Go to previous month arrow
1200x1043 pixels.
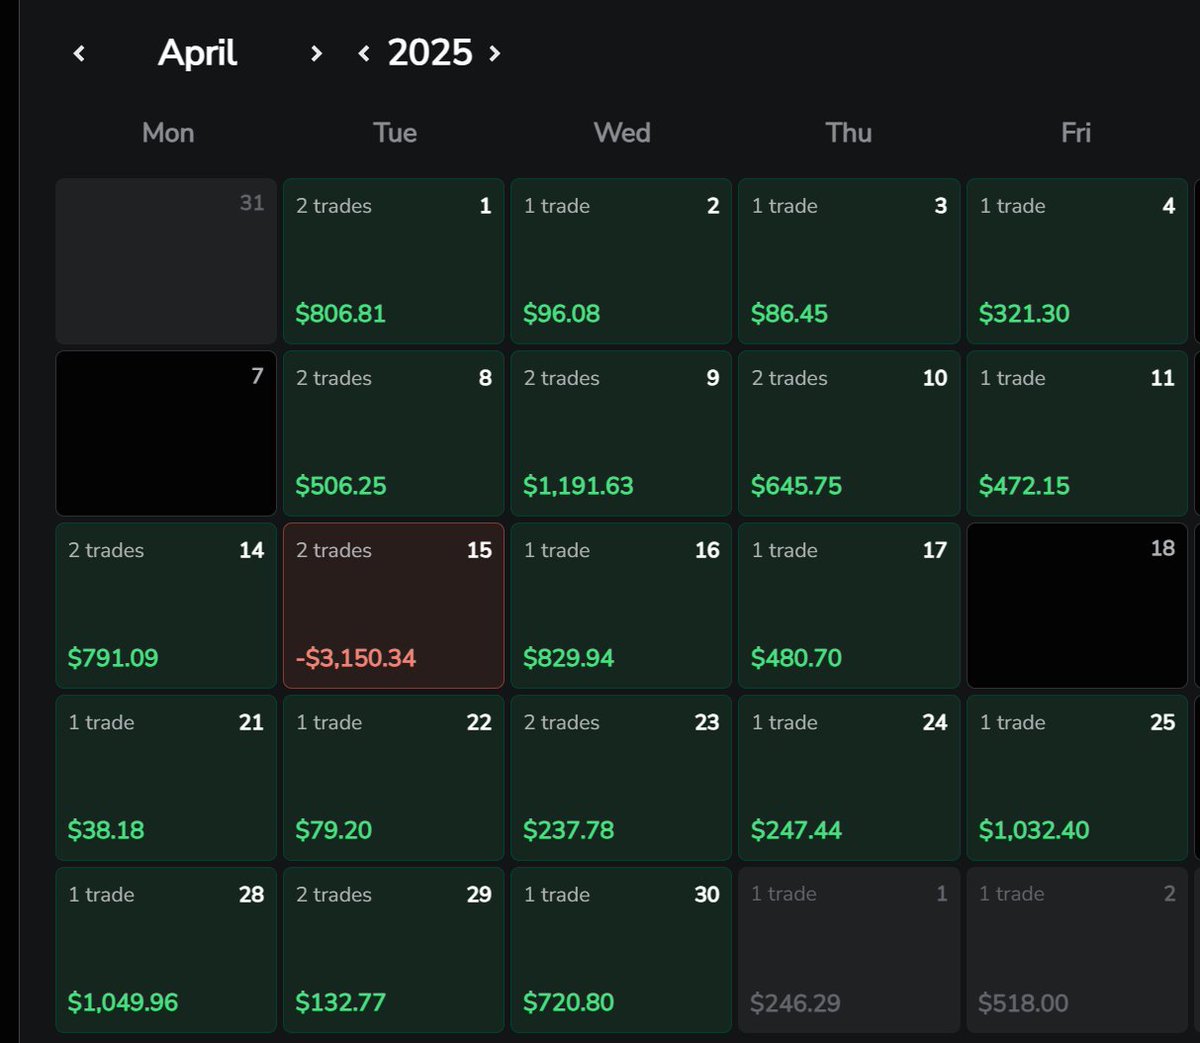[x=79, y=54]
